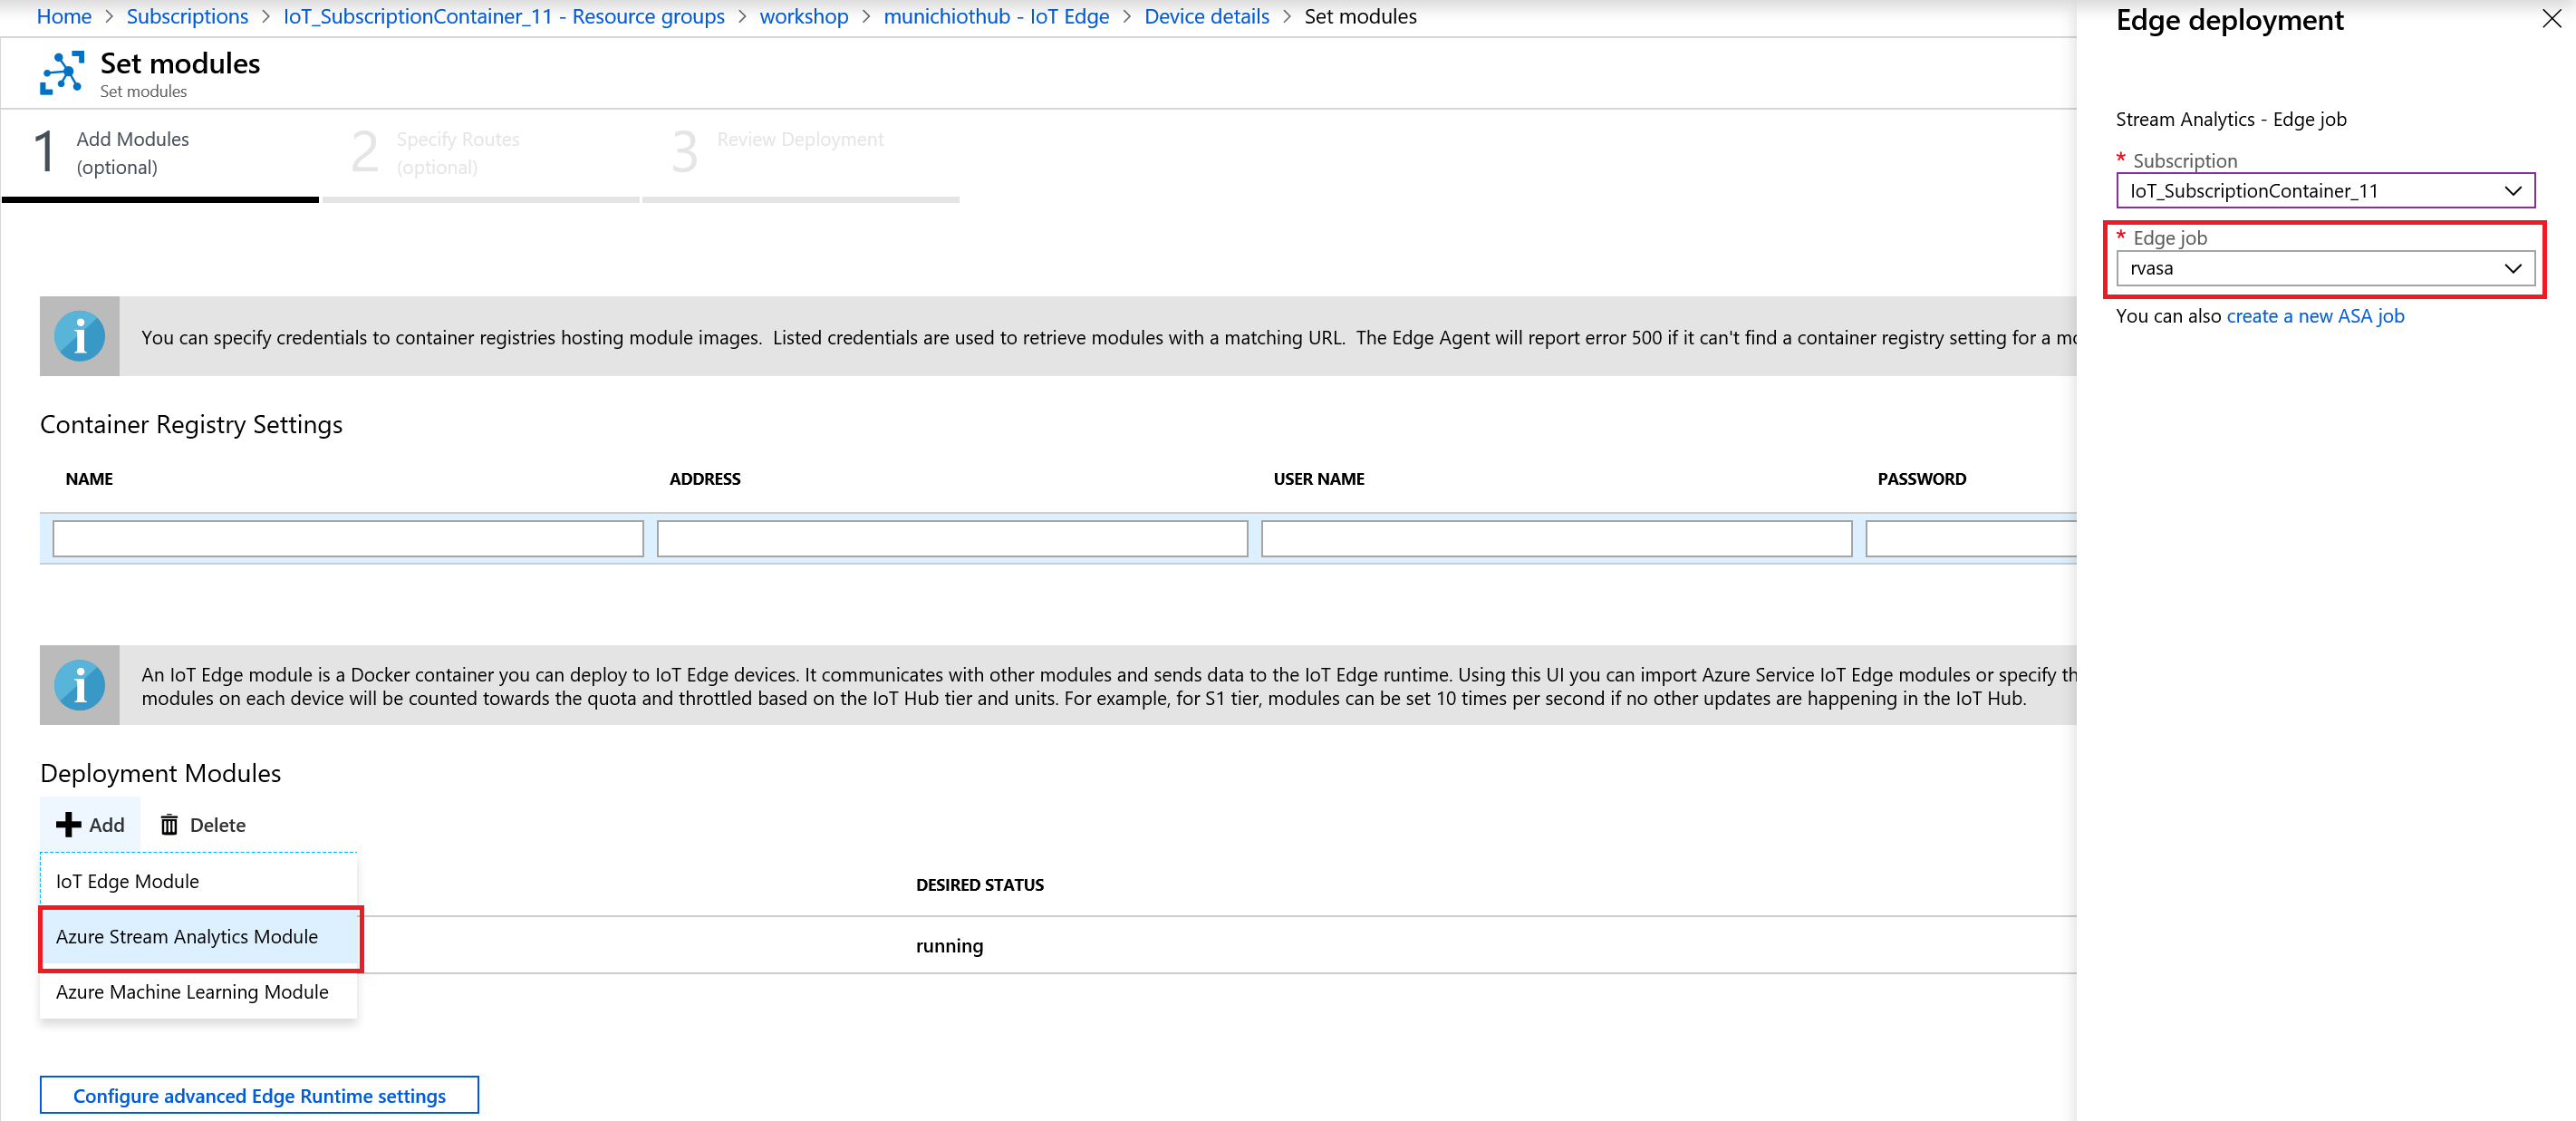The height and width of the screenshot is (1121, 2576).
Task: Click the registry Address input field
Action: click(x=952, y=539)
